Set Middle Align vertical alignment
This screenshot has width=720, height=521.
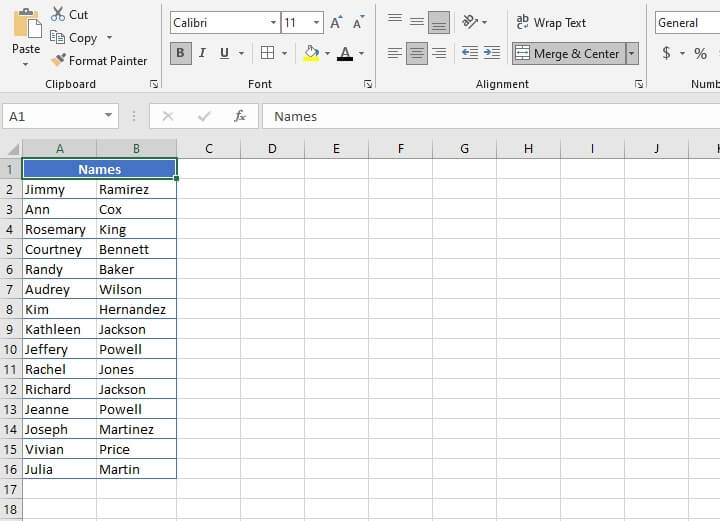[416, 22]
